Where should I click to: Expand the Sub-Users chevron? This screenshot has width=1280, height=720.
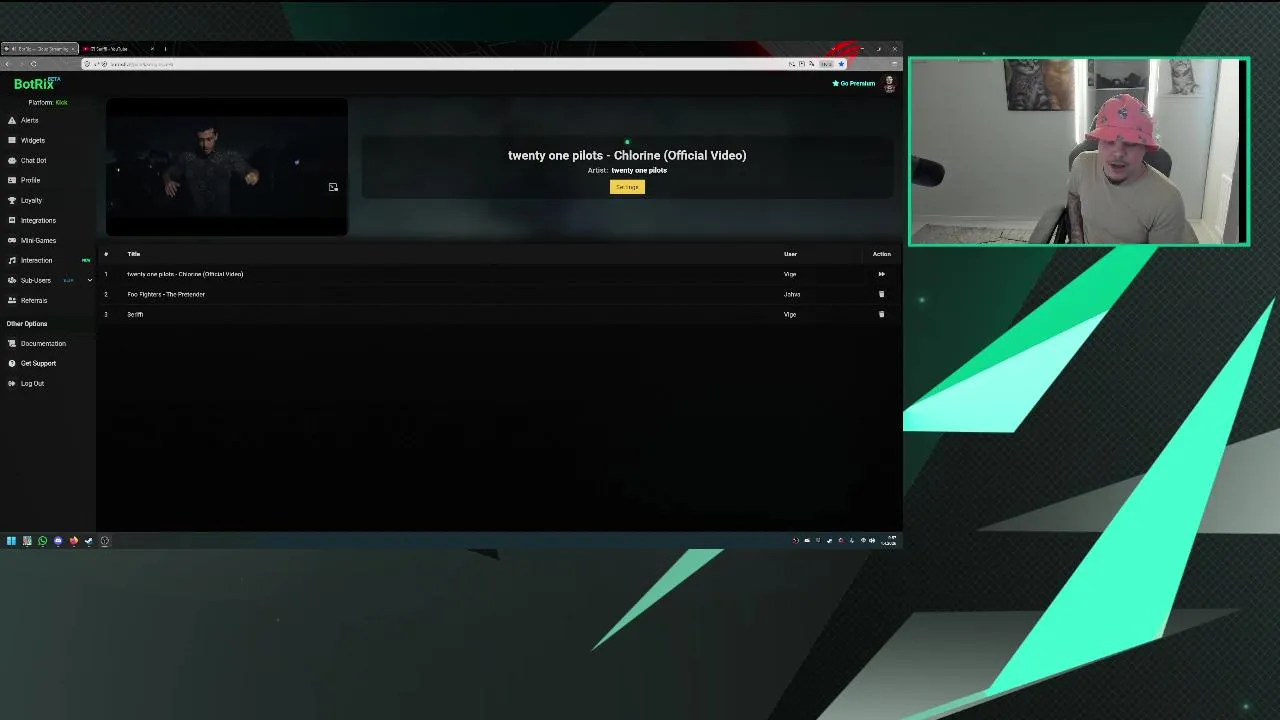pos(89,280)
